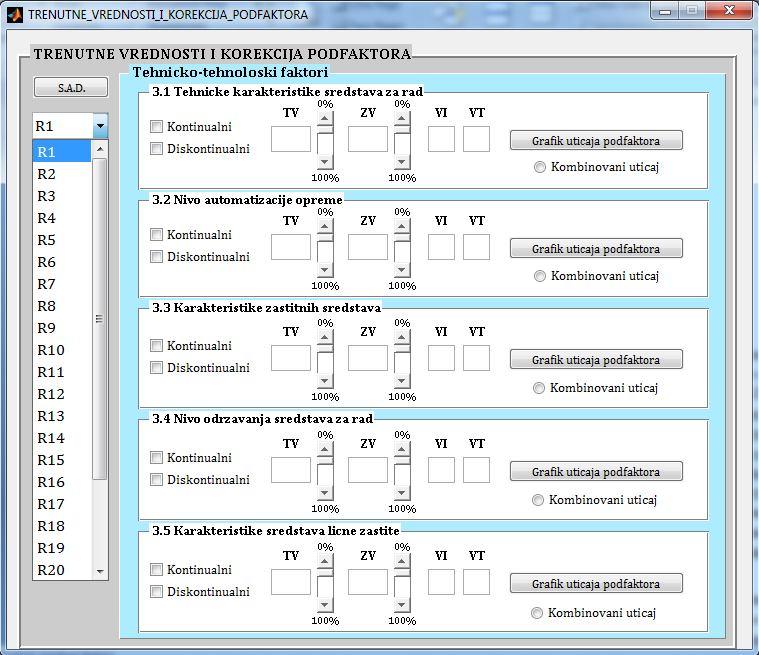Click ZV slider down arrow in section 3.2
The height and width of the screenshot is (655, 759).
click(402, 269)
